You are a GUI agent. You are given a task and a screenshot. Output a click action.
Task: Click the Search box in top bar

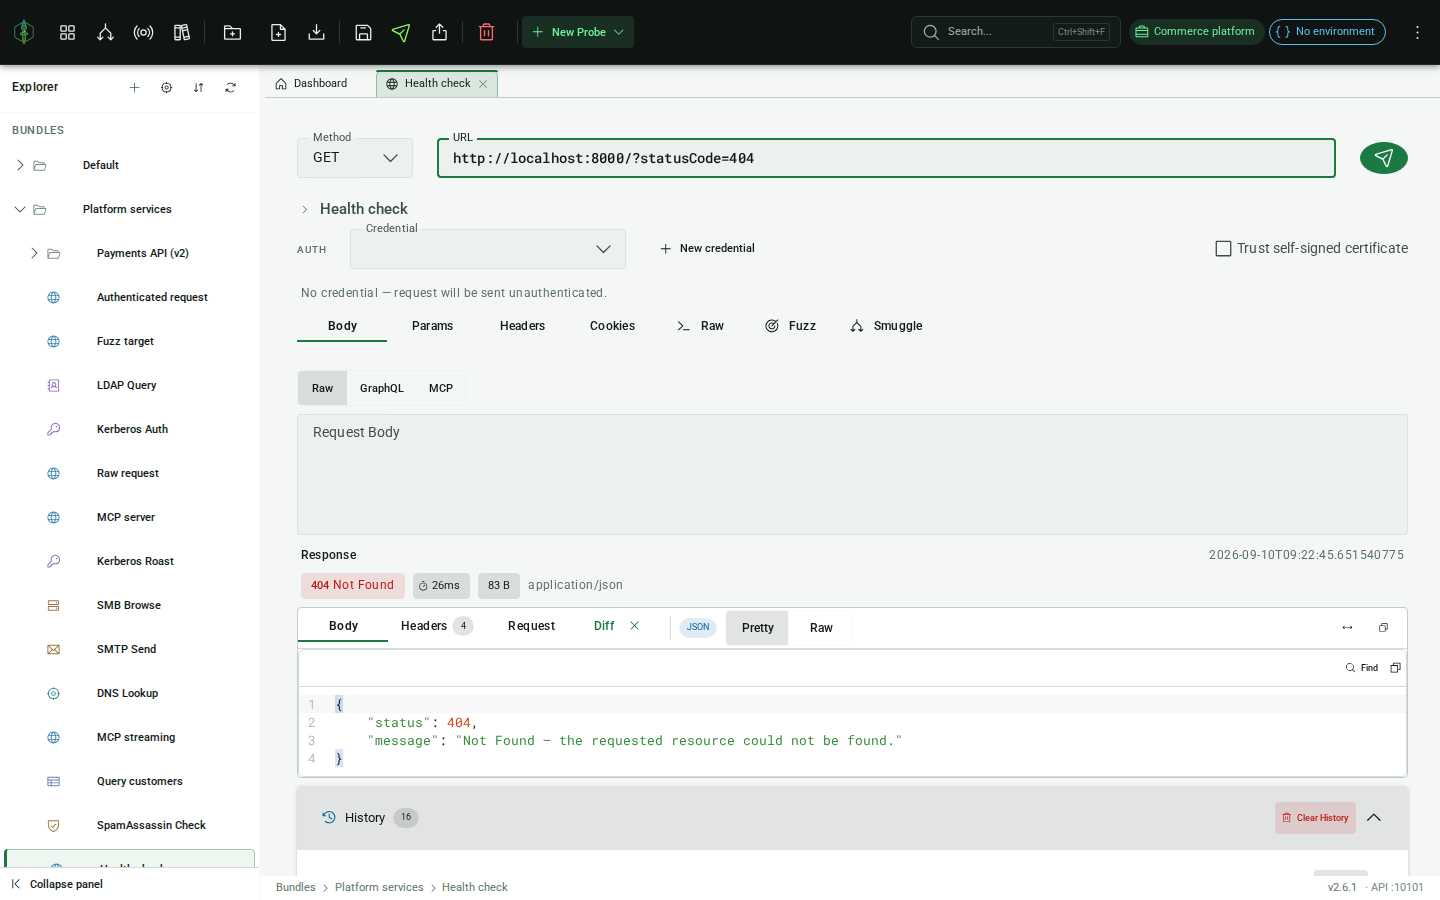pyautogui.click(x=1015, y=32)
